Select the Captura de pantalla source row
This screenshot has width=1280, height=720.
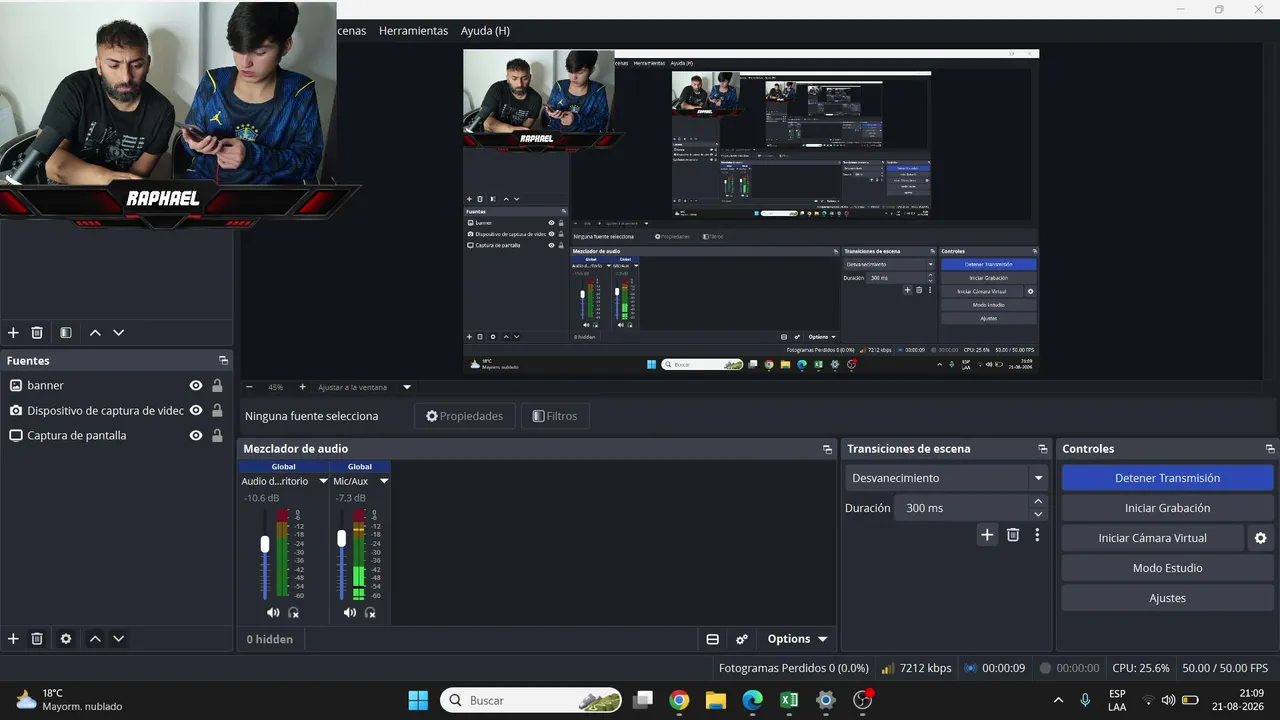click(x=116, y=435)
